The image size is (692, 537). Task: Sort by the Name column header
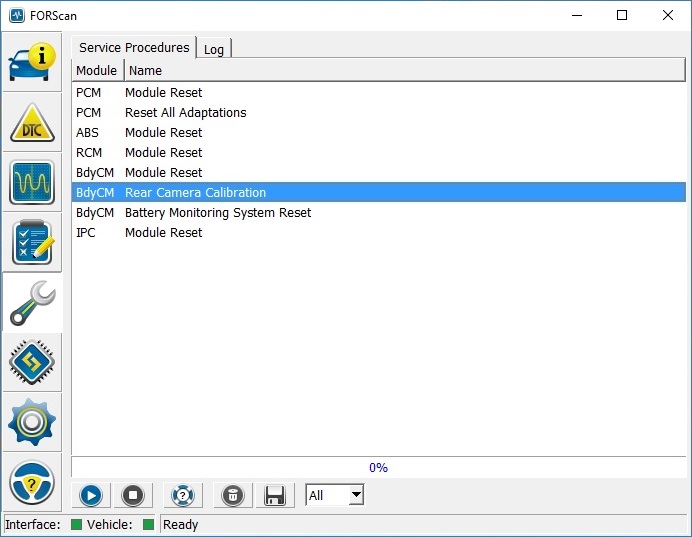point(405,71)
